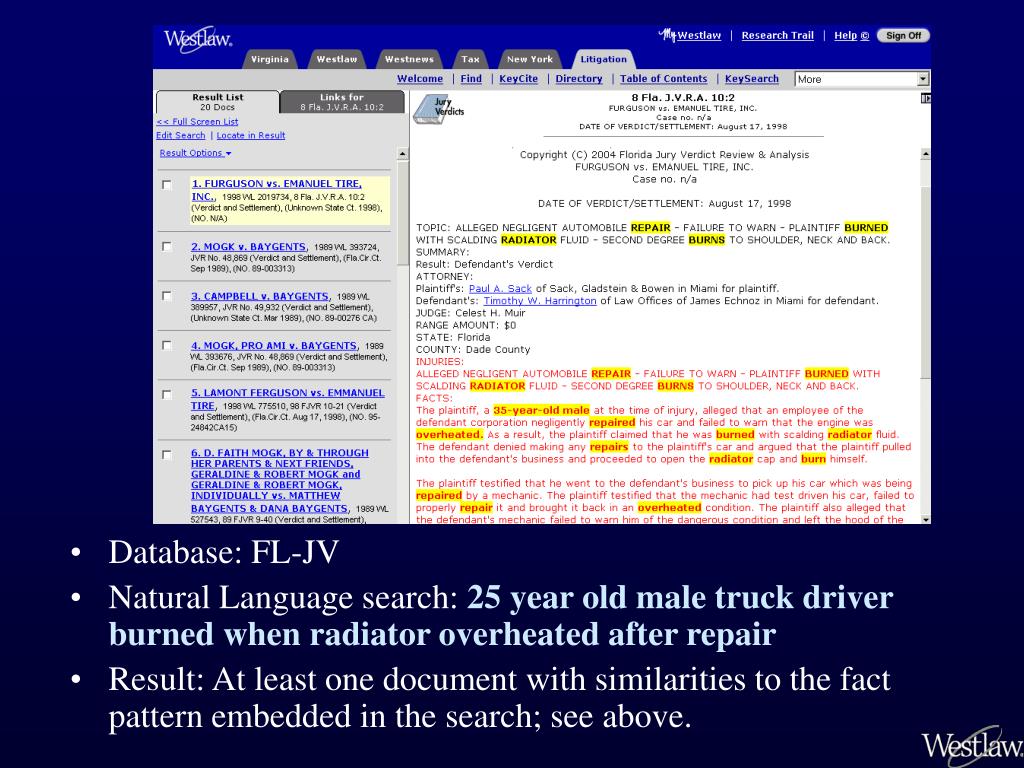
Task: Open result 6 D. Faith Mogk link
Action: [x=280, y=480]
